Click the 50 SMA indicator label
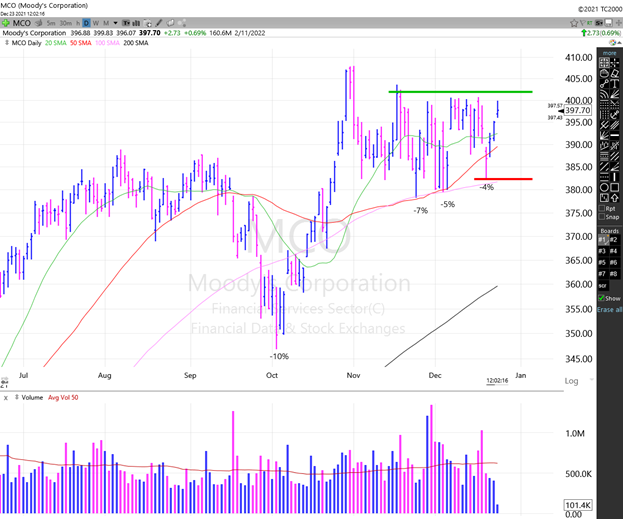Screen dimensions: 623x519 (81, 43)
